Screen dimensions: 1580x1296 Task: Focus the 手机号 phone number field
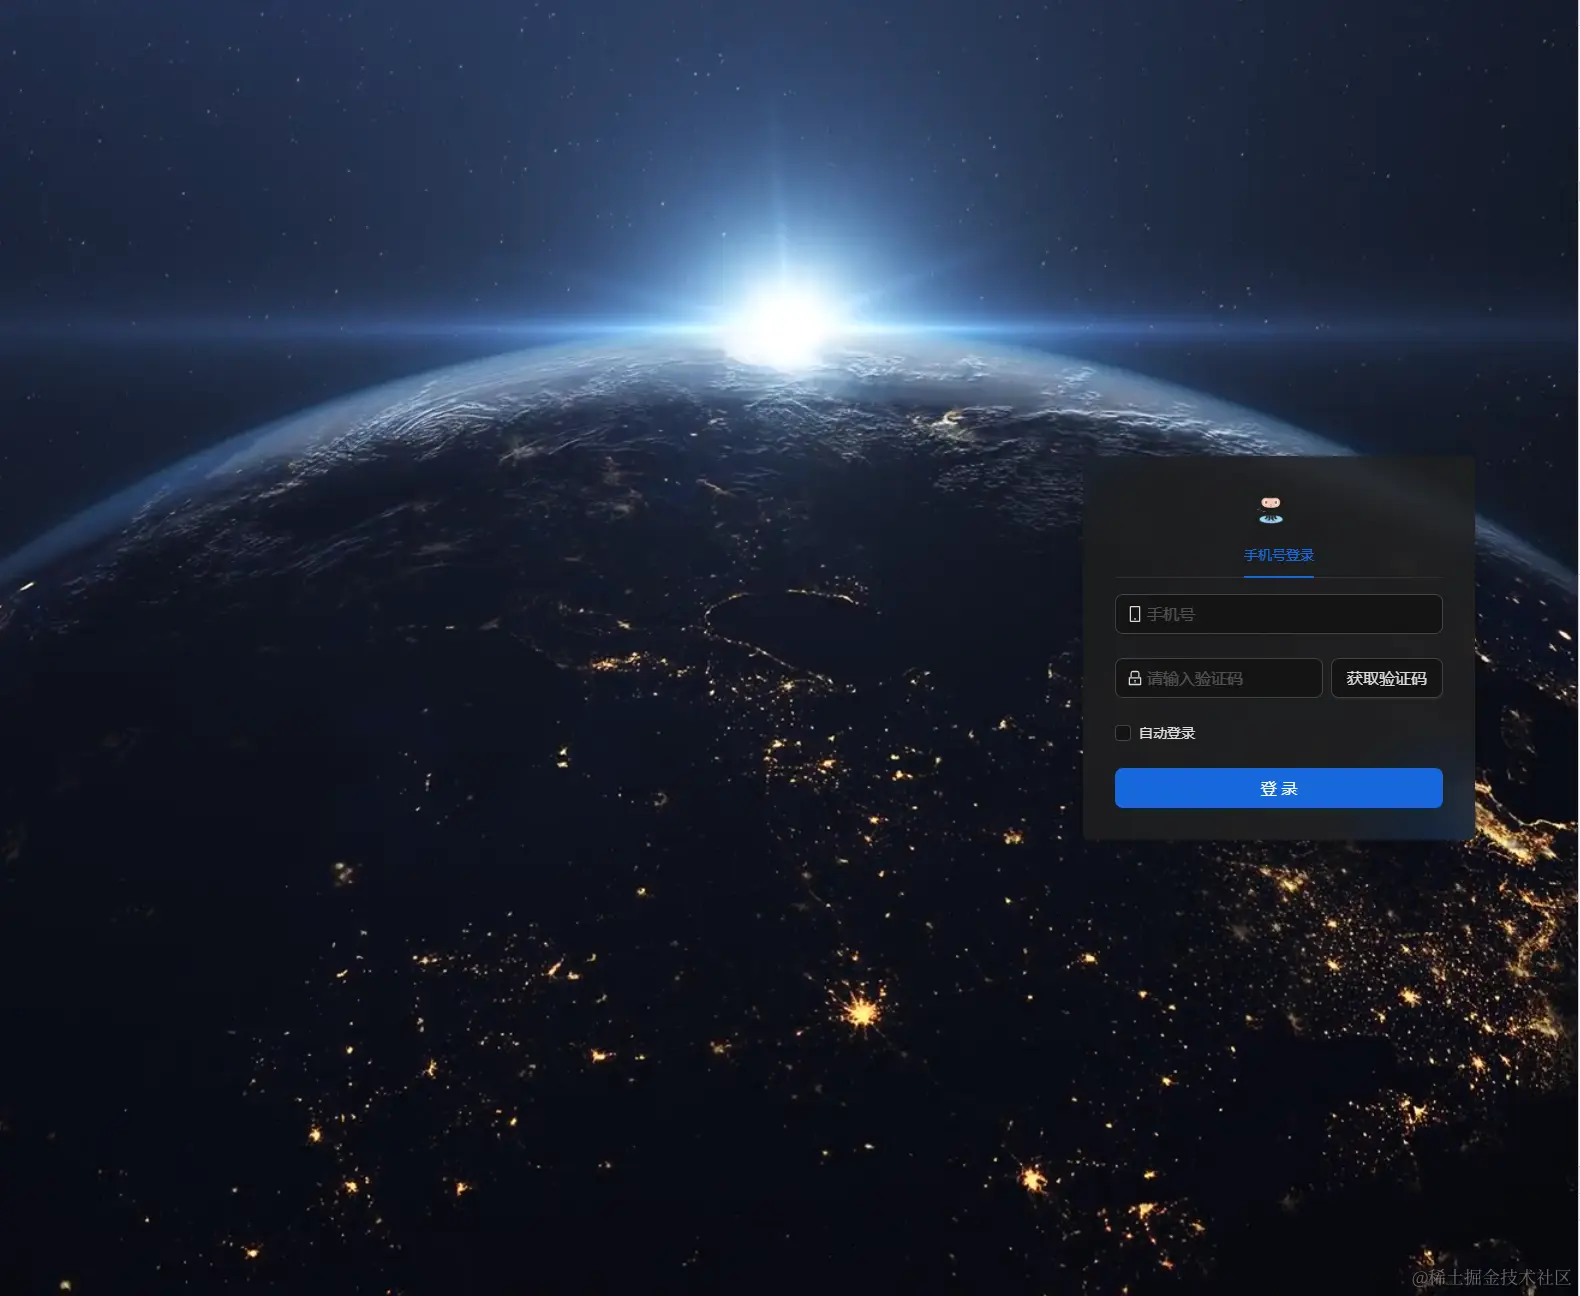point(1278,614)
